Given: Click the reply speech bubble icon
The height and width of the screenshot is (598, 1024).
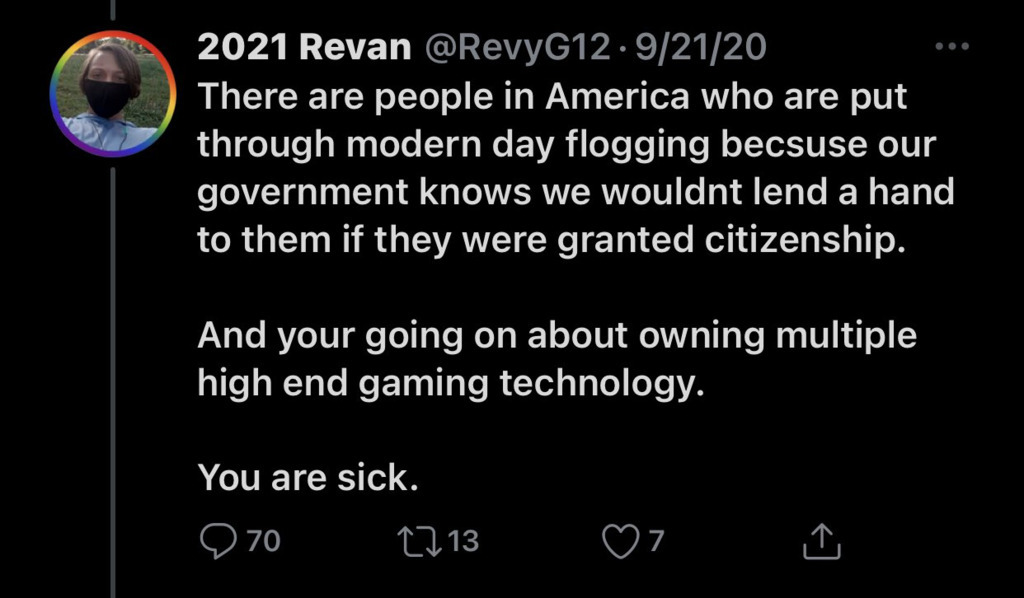Looking at the screenshot, I should coord(217,541).
